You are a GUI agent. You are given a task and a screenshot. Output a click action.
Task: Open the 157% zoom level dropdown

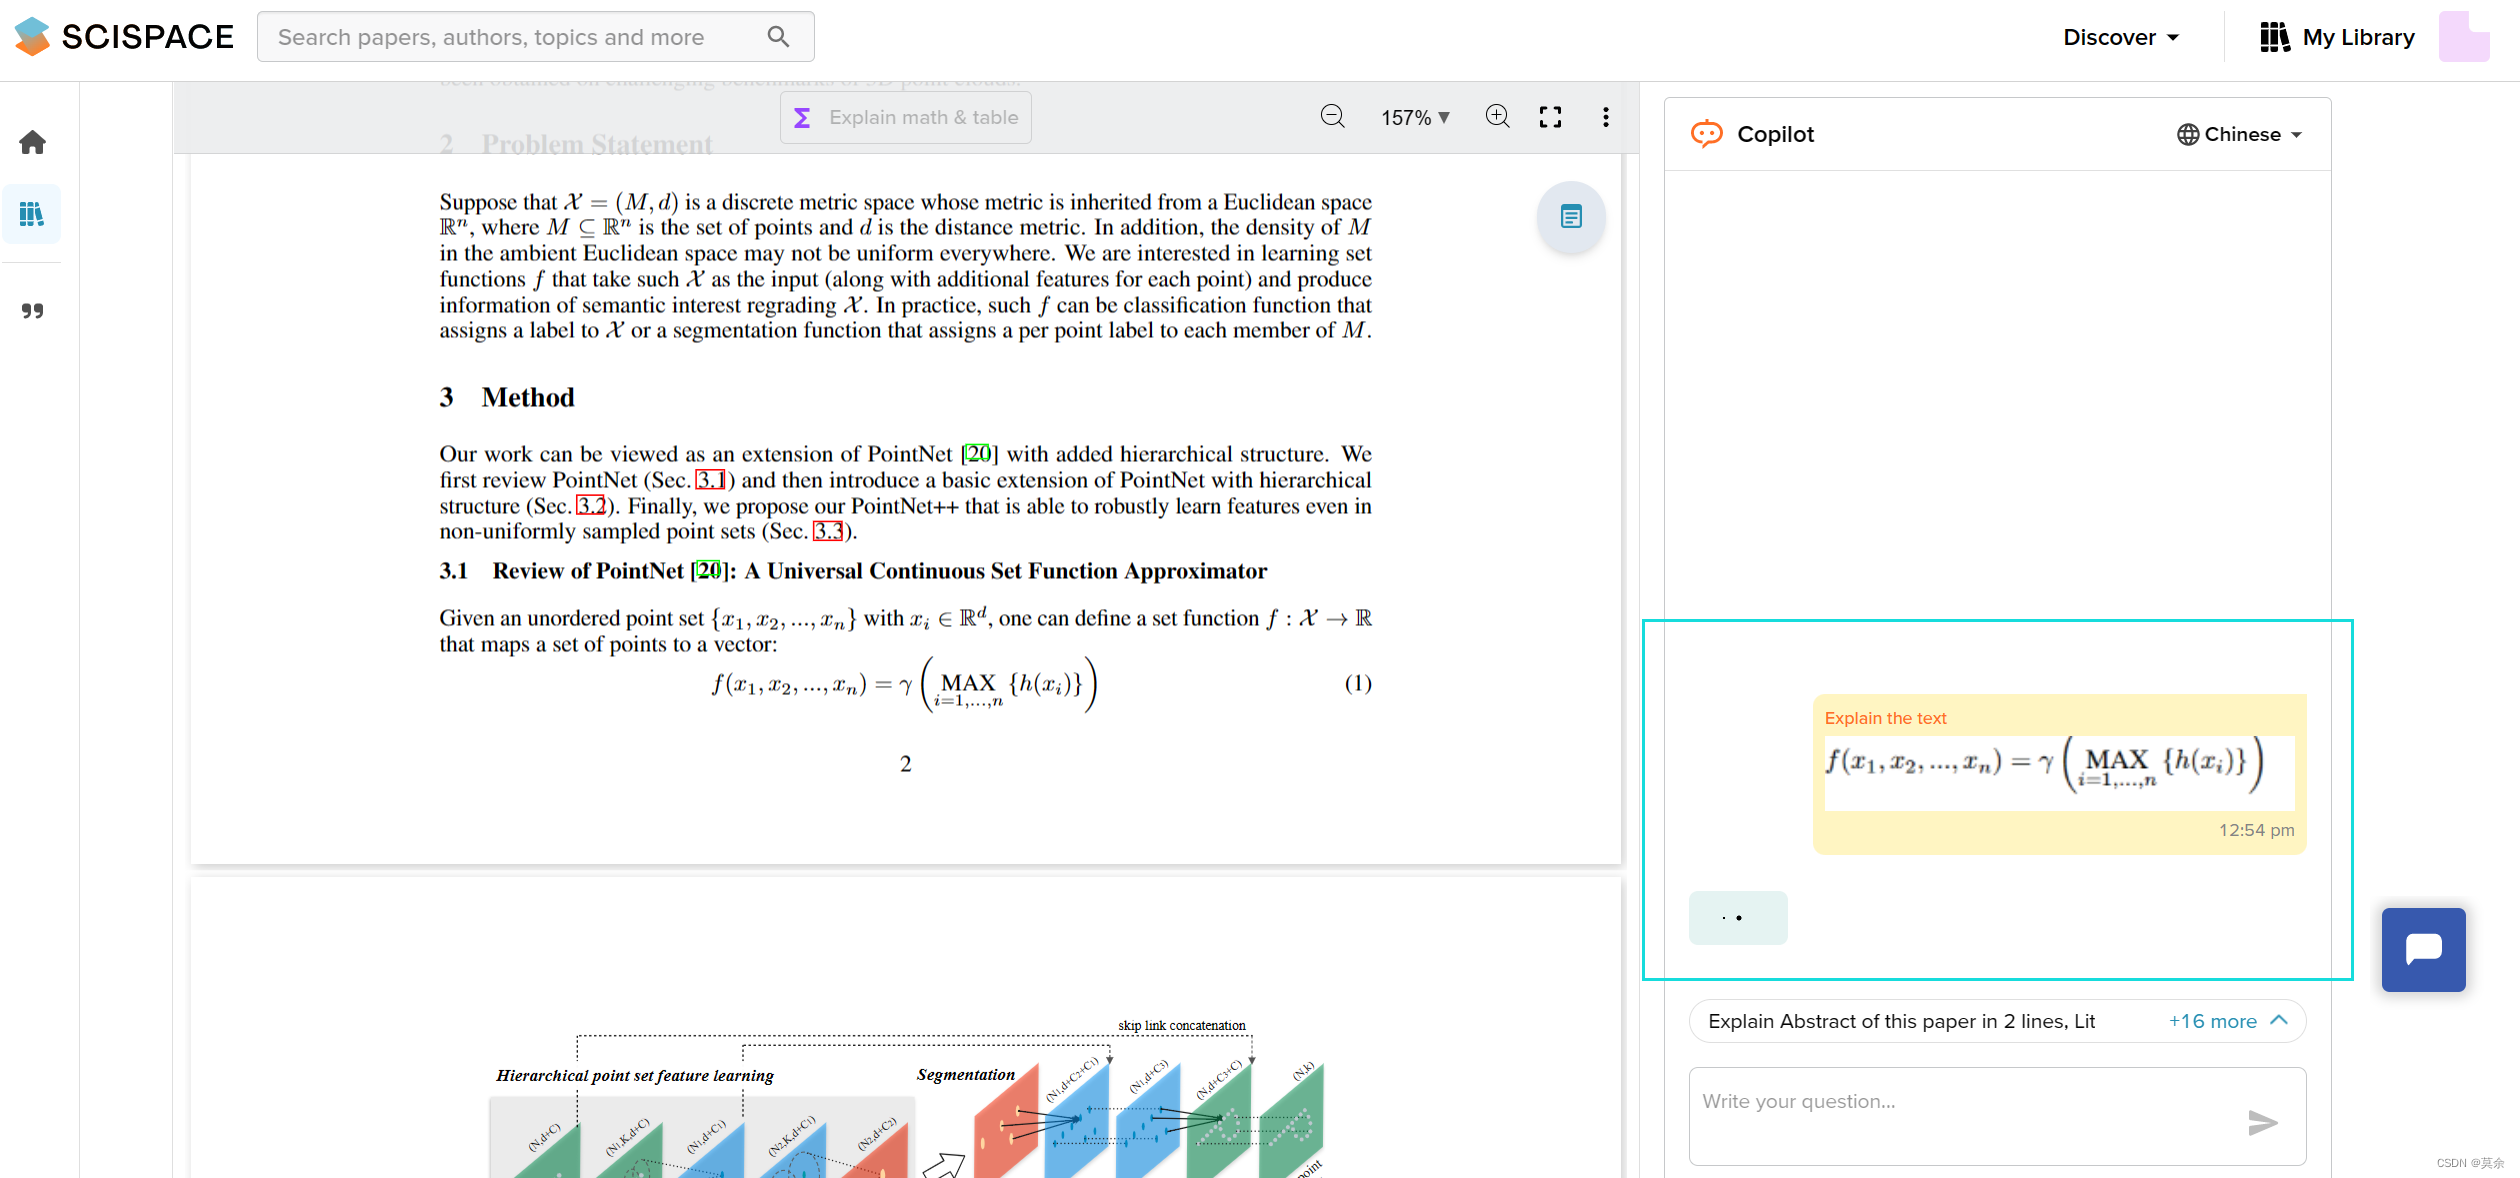click(x=1415, y=118)
